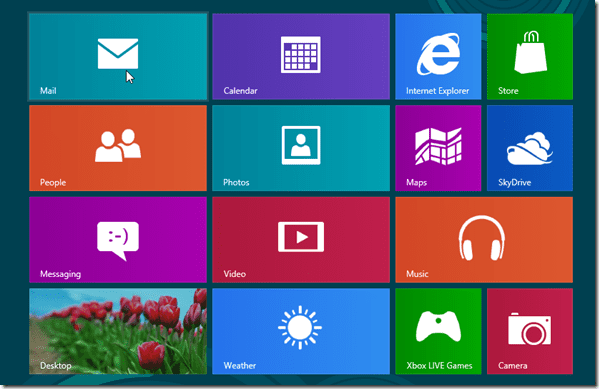Click the "Video" tile label
Image resolution: width=599 pixels, height=389 pixels.
235,274
